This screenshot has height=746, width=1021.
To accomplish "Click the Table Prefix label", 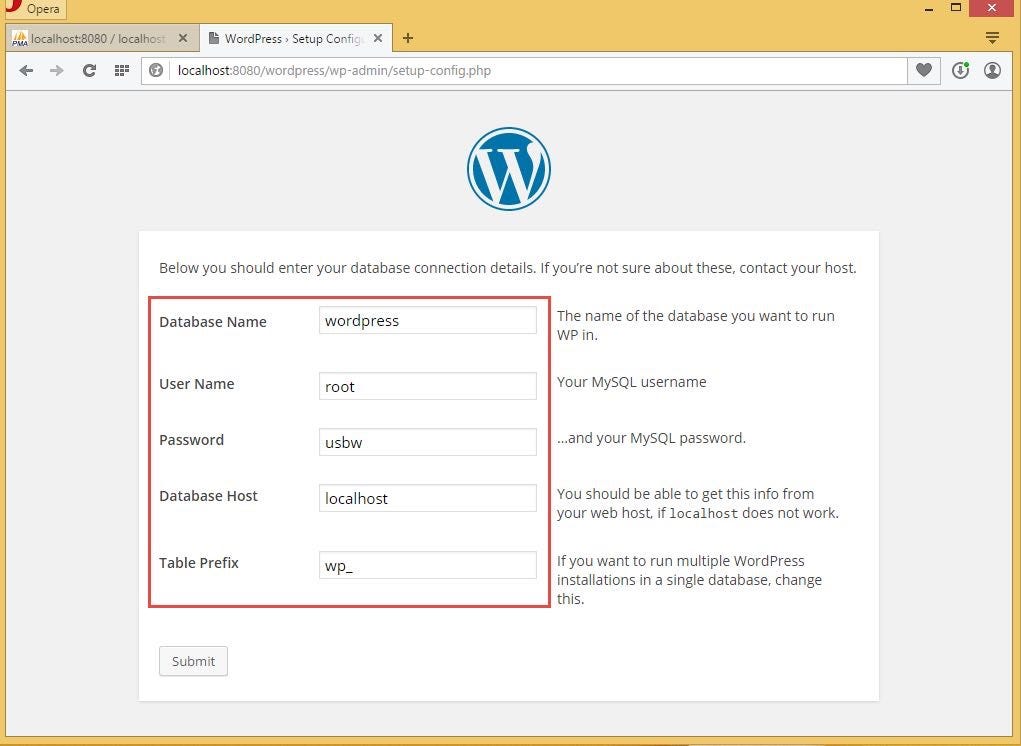I will [199, 562].
